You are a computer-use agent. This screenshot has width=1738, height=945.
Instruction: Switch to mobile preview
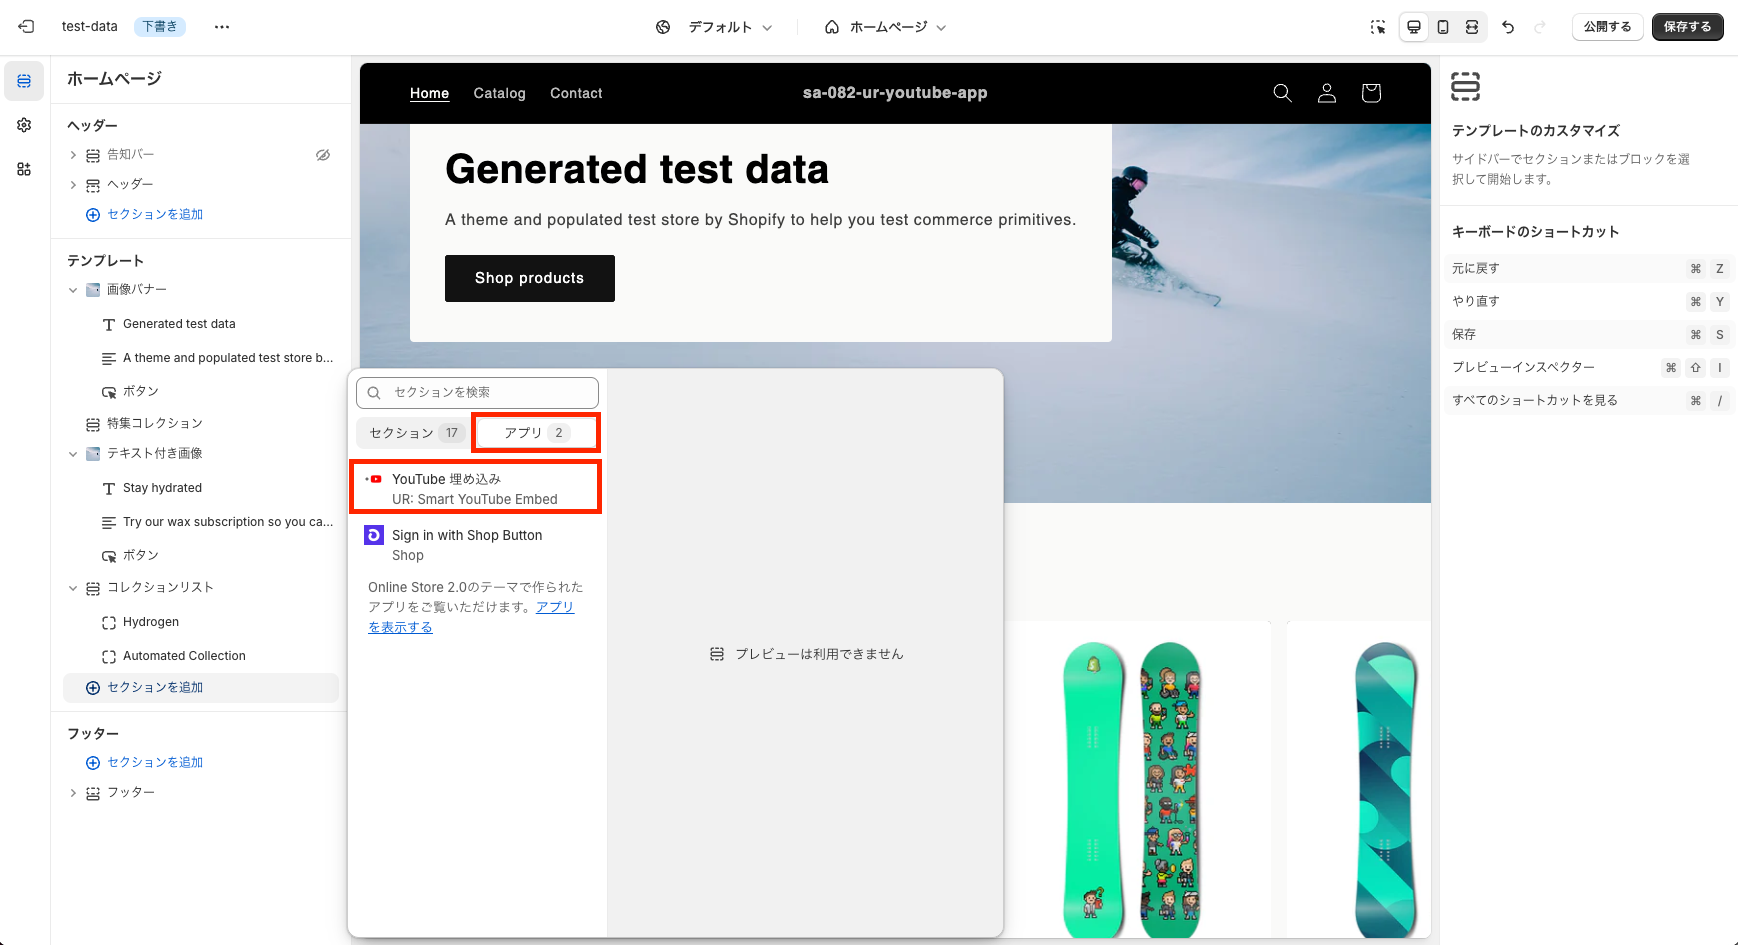1442,27
